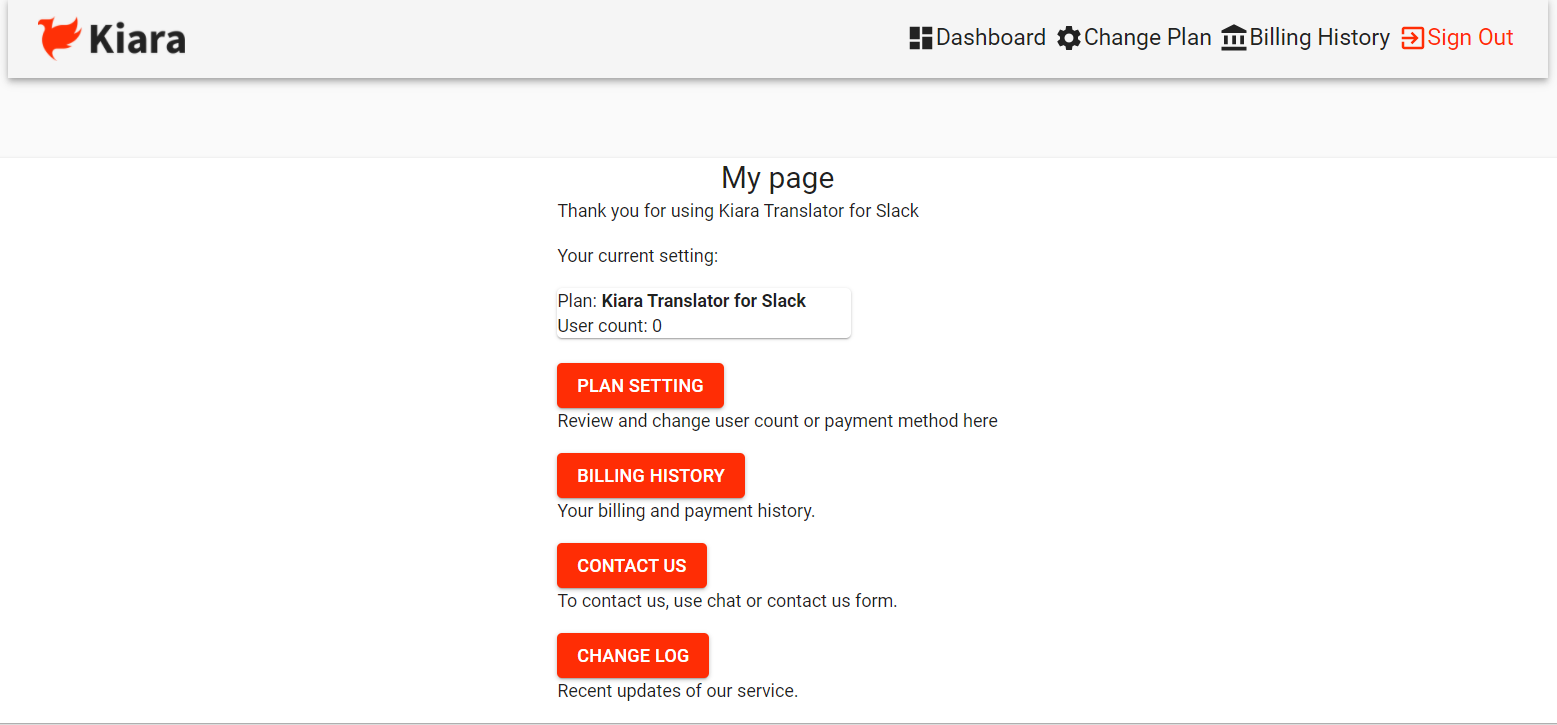1557x725 pixels.
Task: Click plan name Kiara Translator for Slack
Action: [704, 301]
